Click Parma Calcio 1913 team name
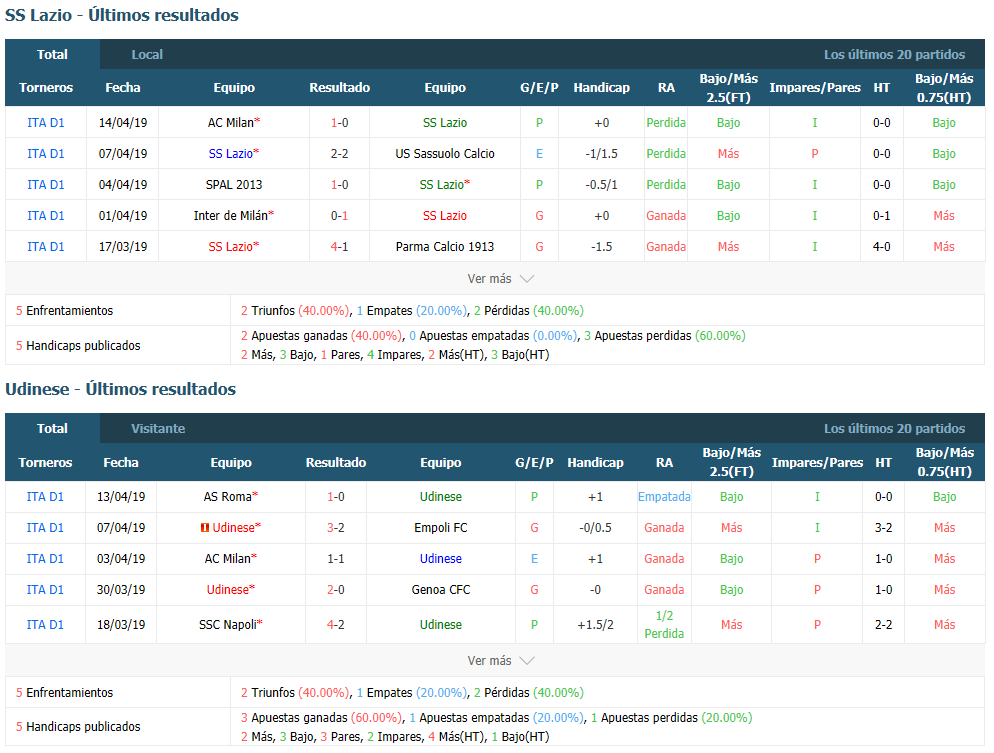This screenshot has height=753, width=994. coord(445,247)
